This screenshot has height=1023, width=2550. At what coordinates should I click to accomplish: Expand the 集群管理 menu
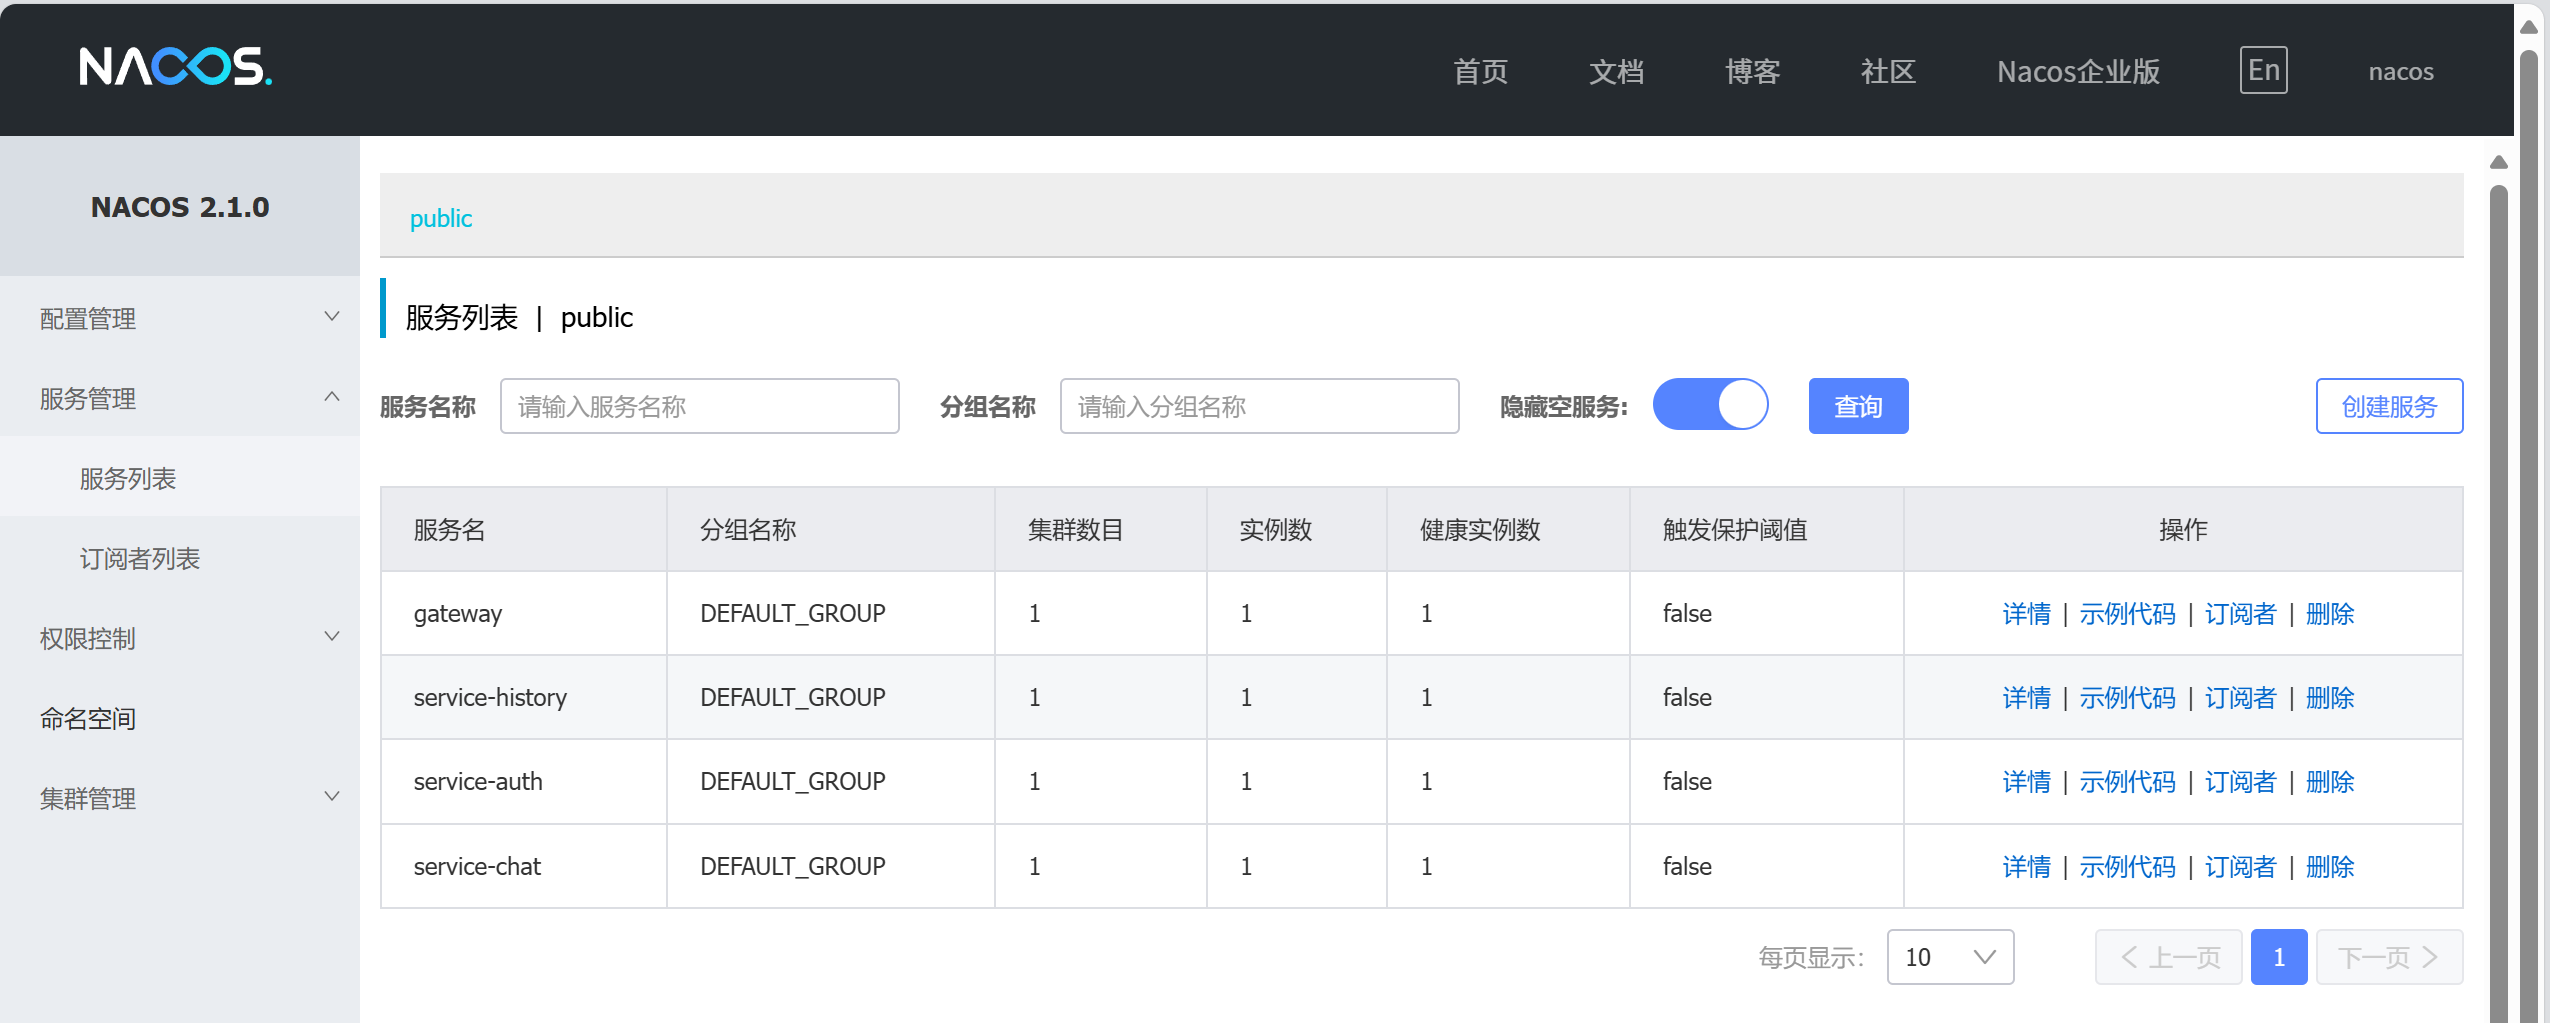point(180,798)
